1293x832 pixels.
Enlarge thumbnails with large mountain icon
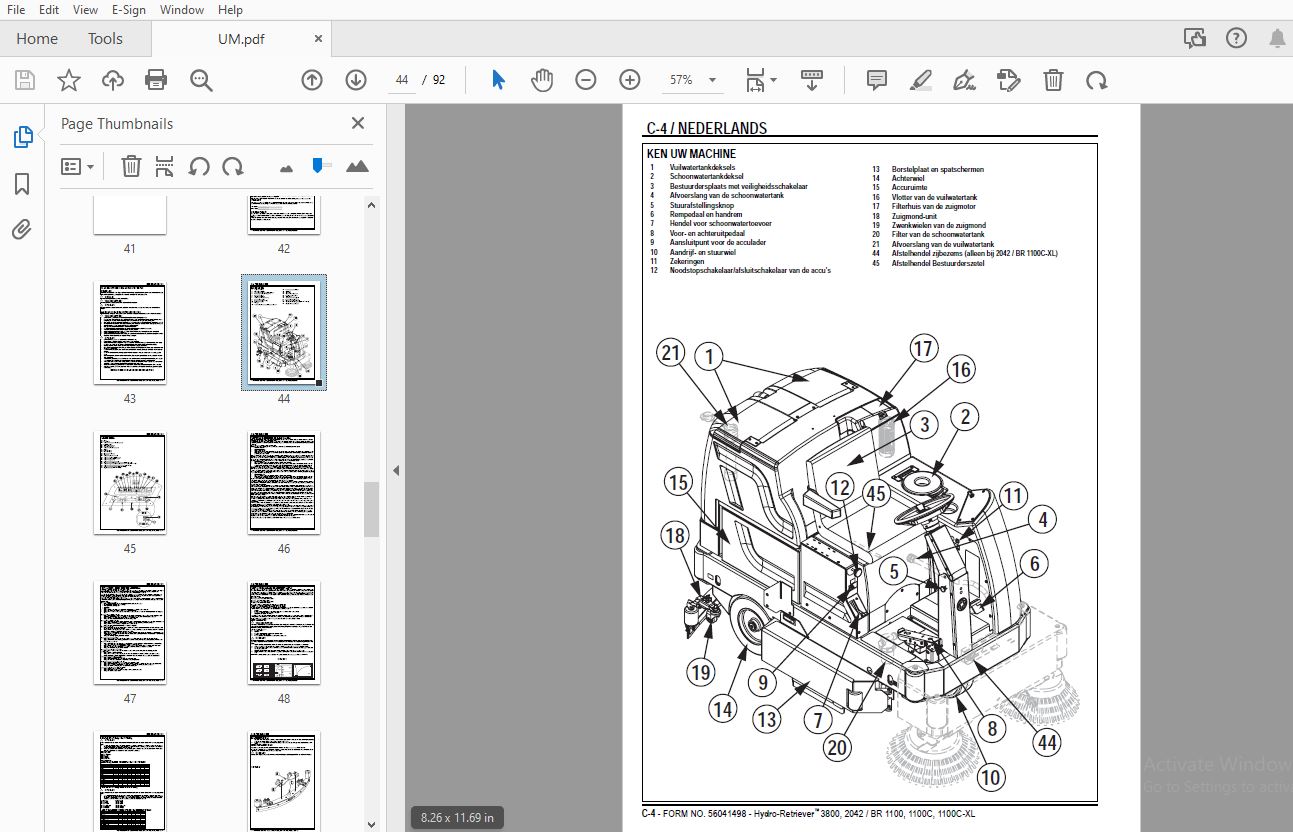357,166
